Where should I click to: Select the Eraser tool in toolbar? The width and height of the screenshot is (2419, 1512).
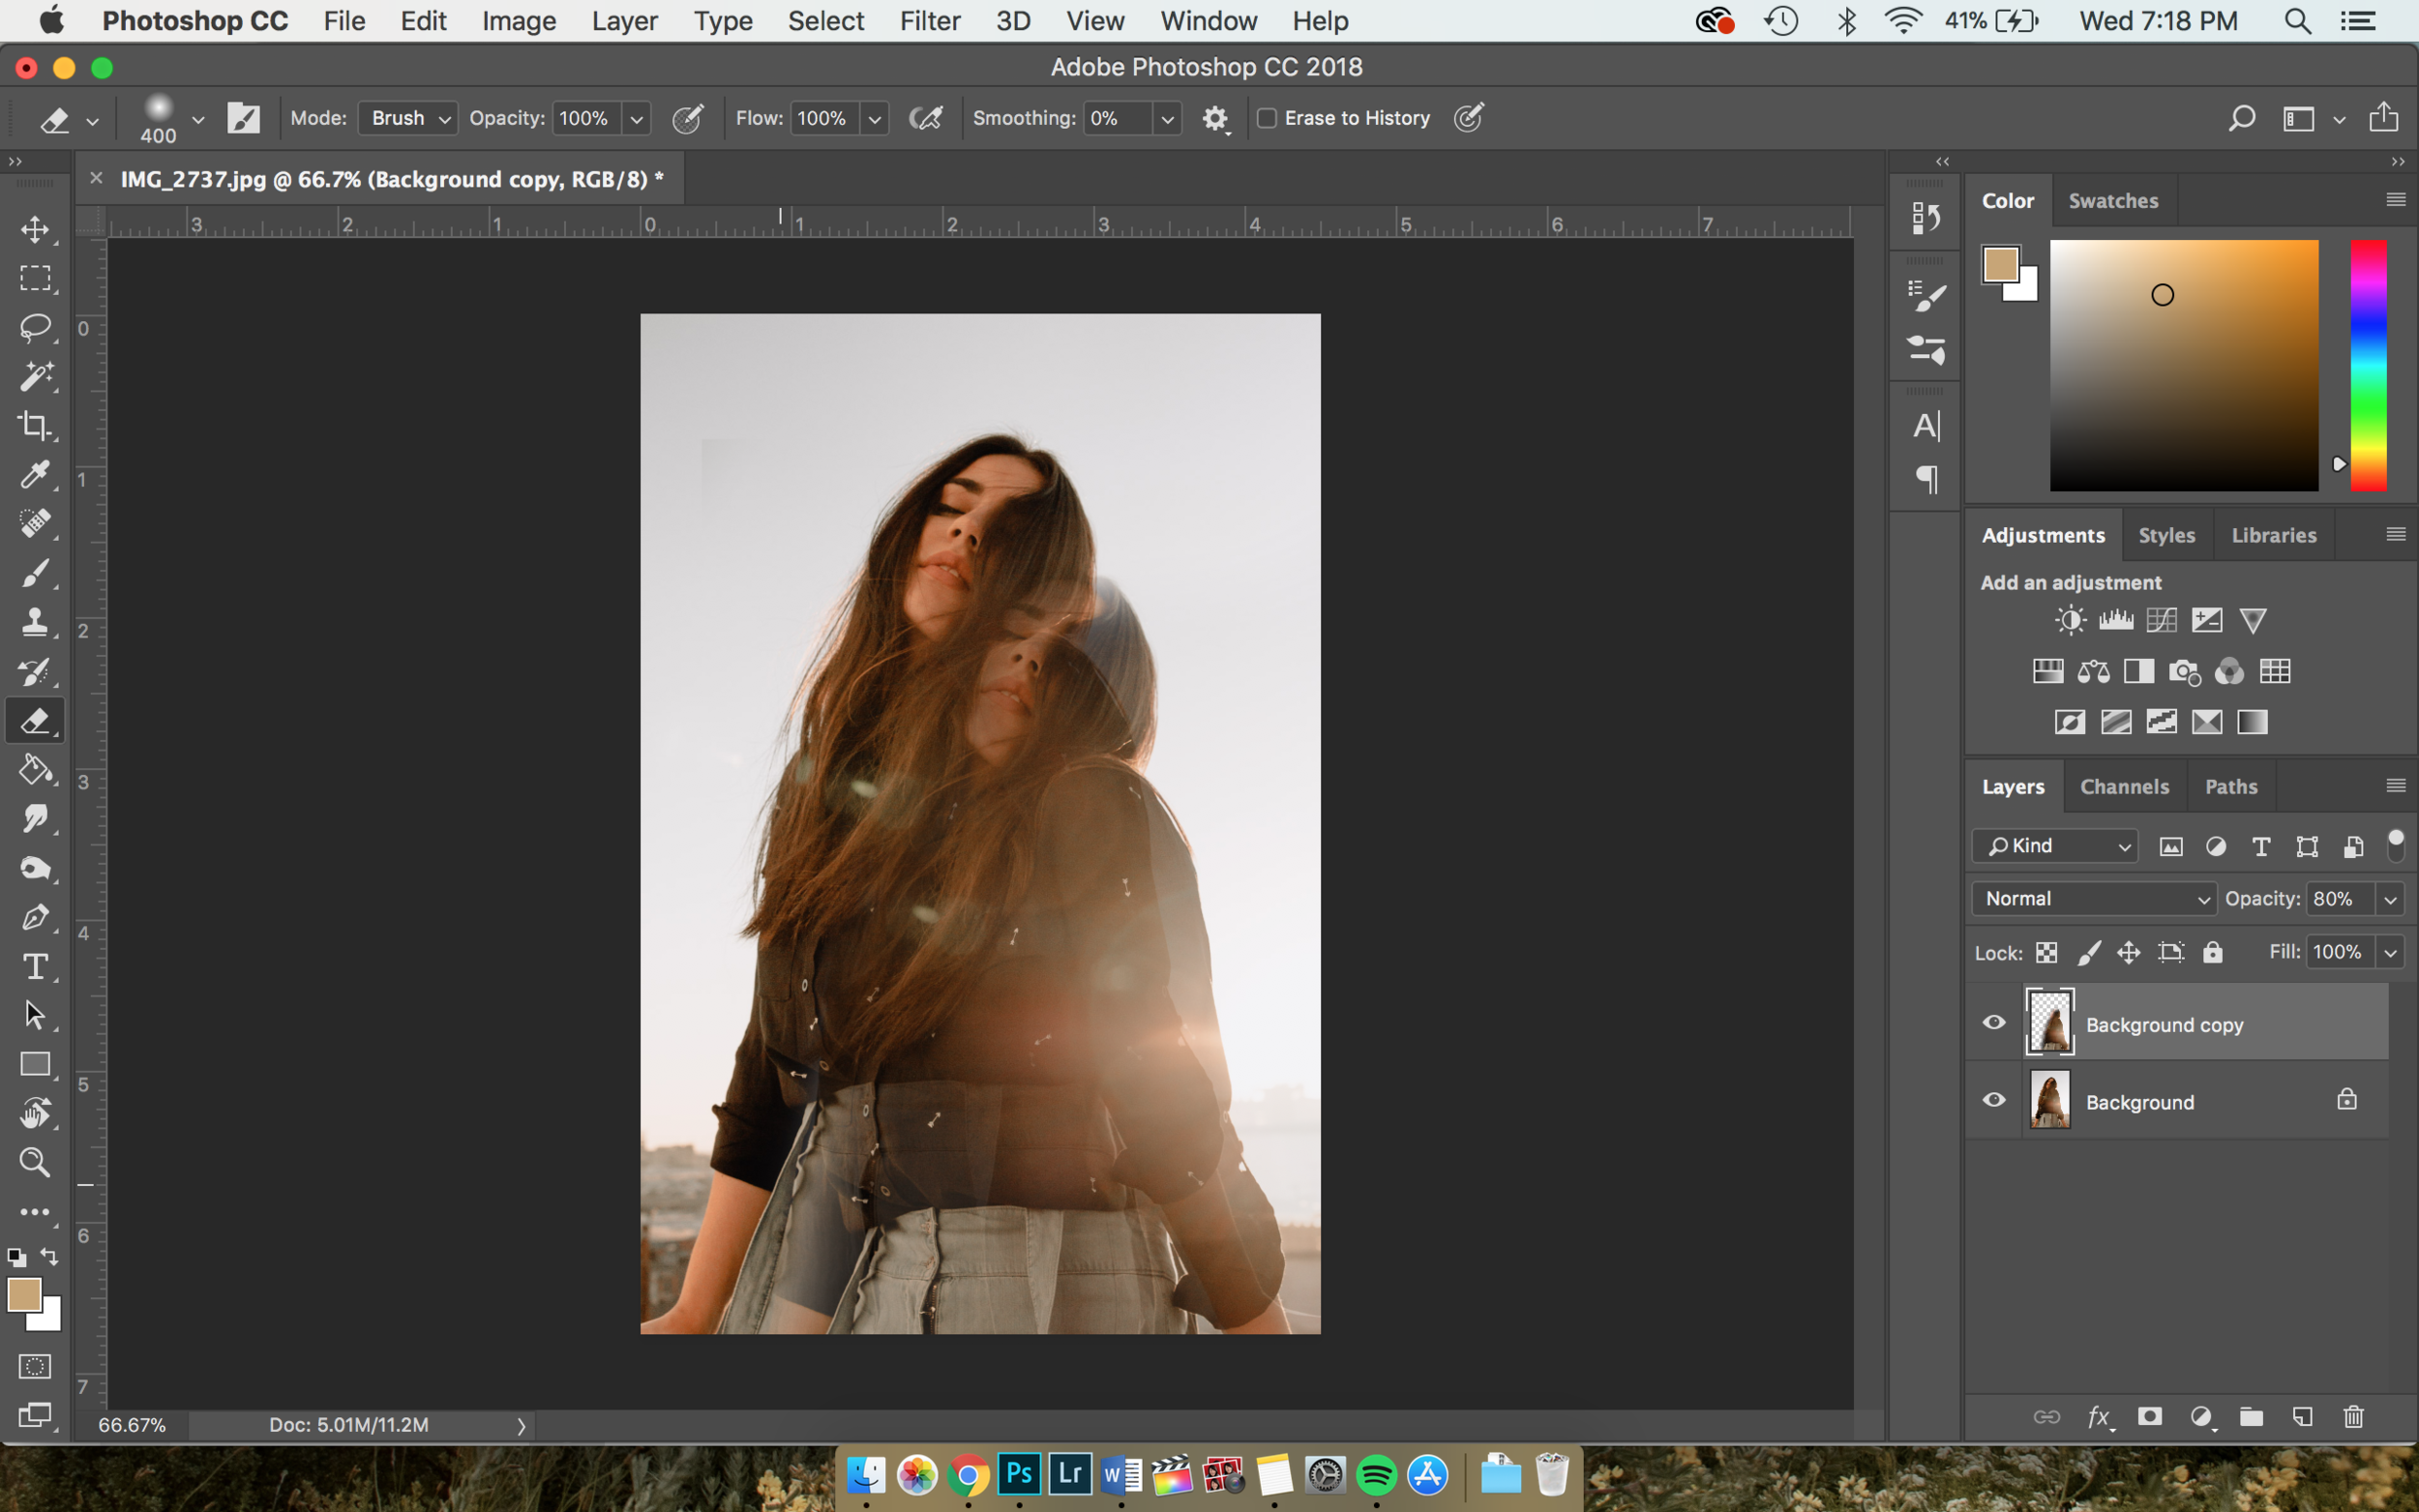[x=35, y=720]
